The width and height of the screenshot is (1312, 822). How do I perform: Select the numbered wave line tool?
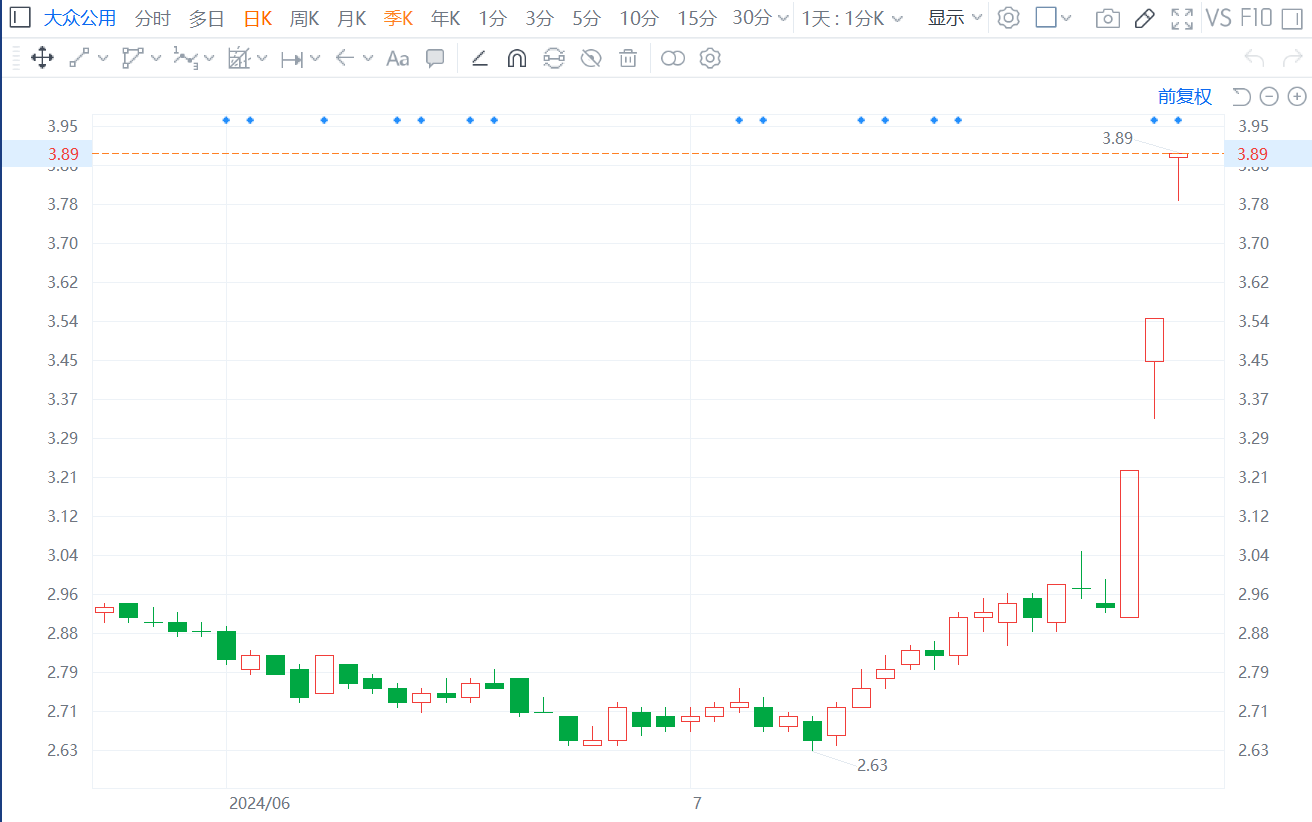(185, 58)
